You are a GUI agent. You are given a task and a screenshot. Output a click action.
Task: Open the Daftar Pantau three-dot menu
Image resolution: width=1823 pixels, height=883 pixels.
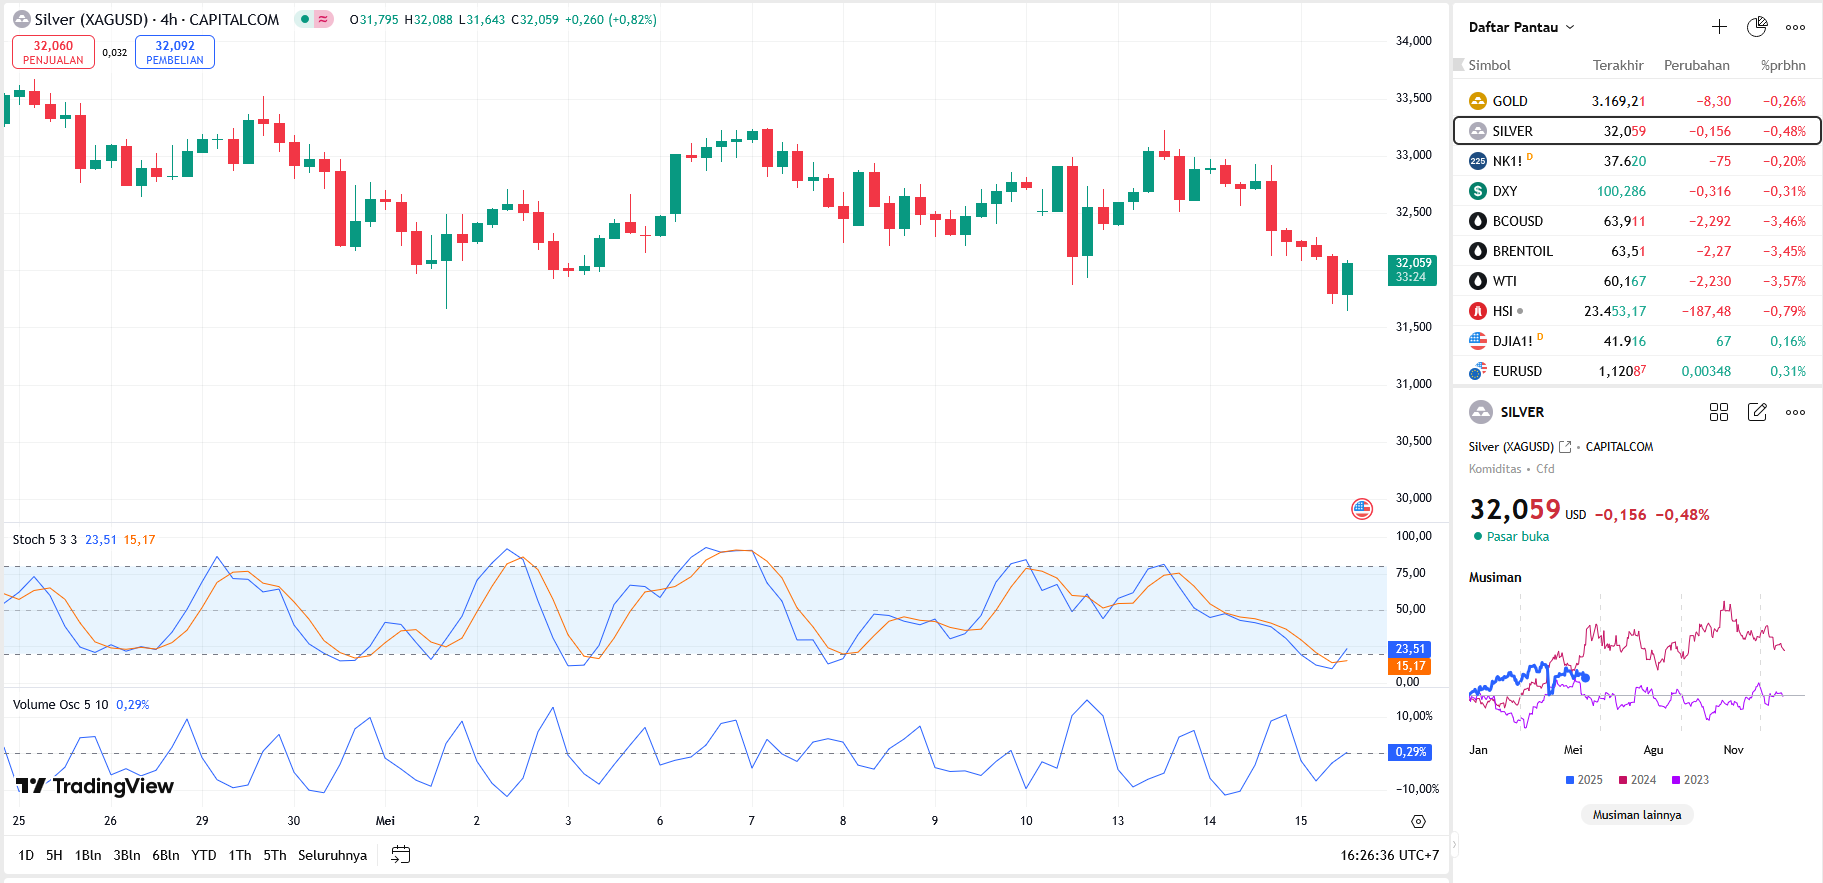coord(1795,27)
